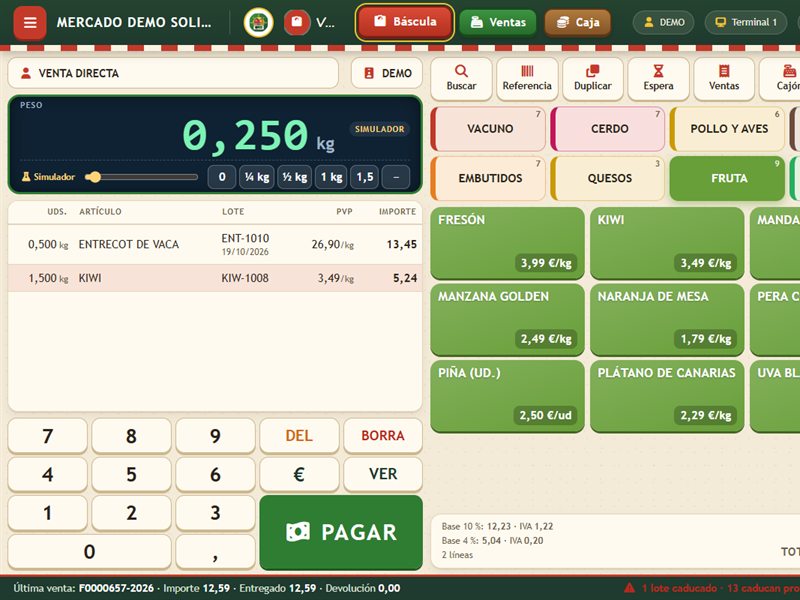The image size is (800, 600).
Task: Open the red hamburger menu
Action: [x=30, y=22]
